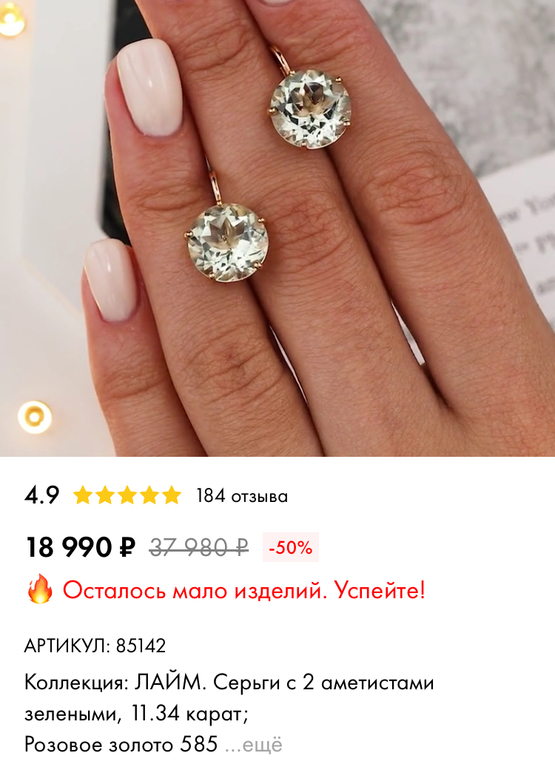555x770 pixels.
Task: Select the third rating star
Action: [127, 495]
